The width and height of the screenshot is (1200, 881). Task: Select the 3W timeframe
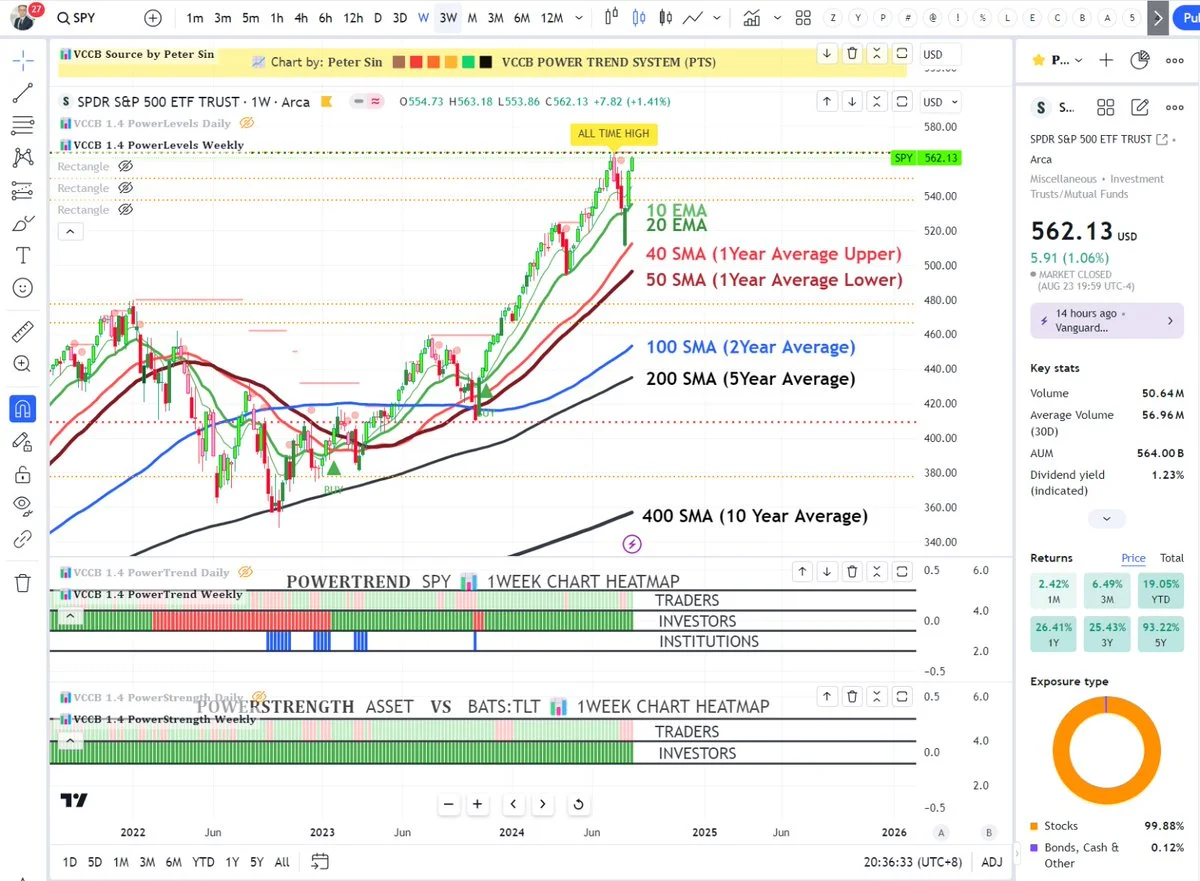(449, 18)
